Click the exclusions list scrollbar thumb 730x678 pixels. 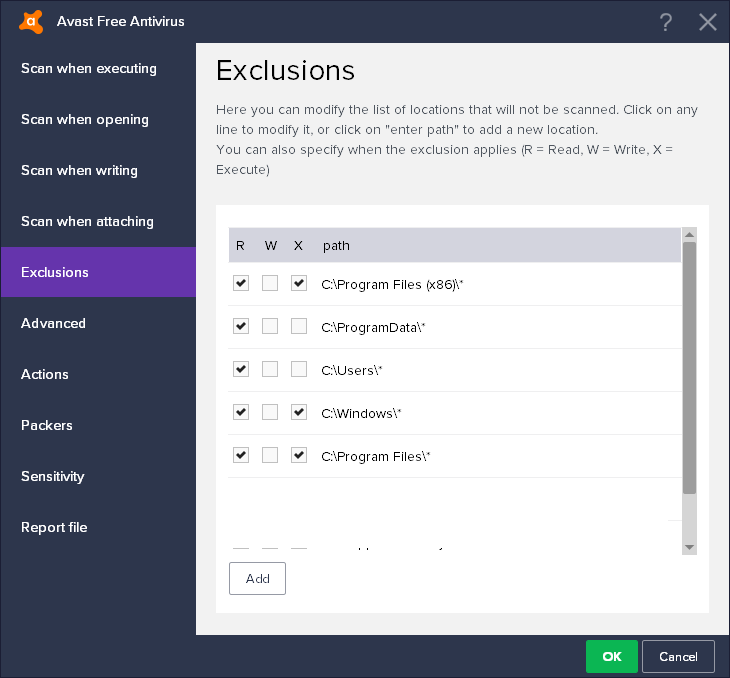[689, 367]
